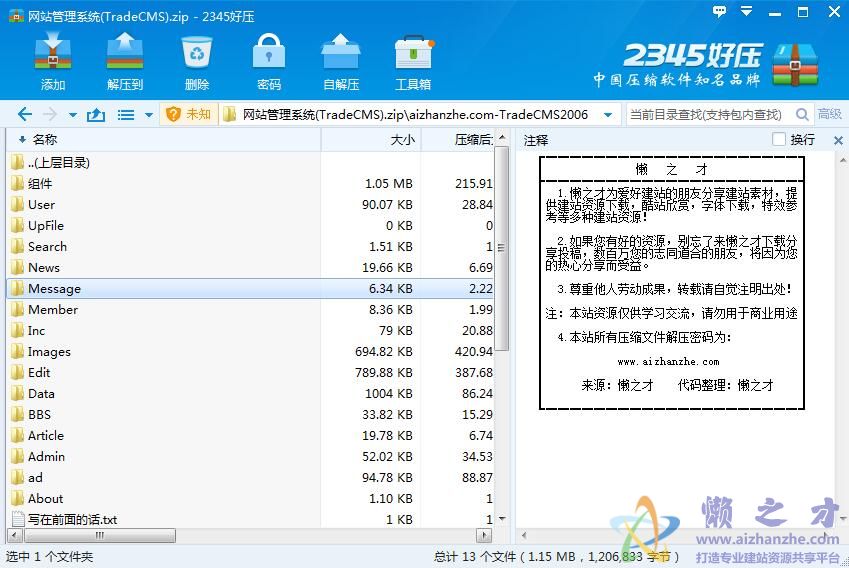Select the Images folder
The image size is (849, 568).
250,351
